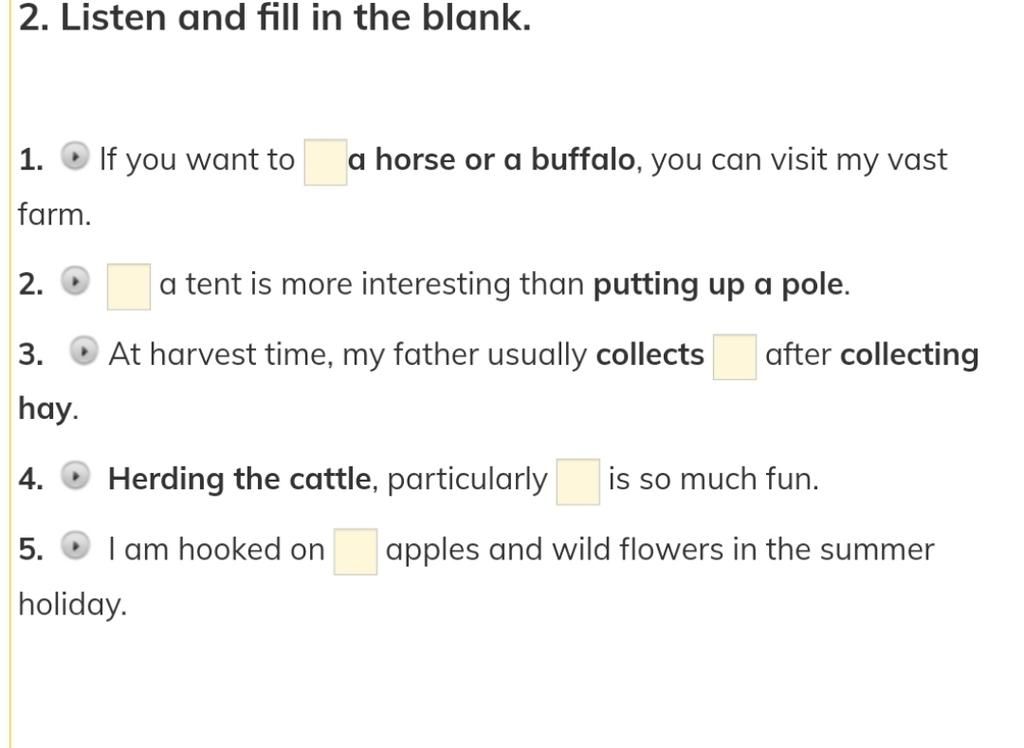Image resolution: width=1024 pixels, height=748 pixels.
Task: Click the blank after the word 'particularly'
Action: coord(578,481)
